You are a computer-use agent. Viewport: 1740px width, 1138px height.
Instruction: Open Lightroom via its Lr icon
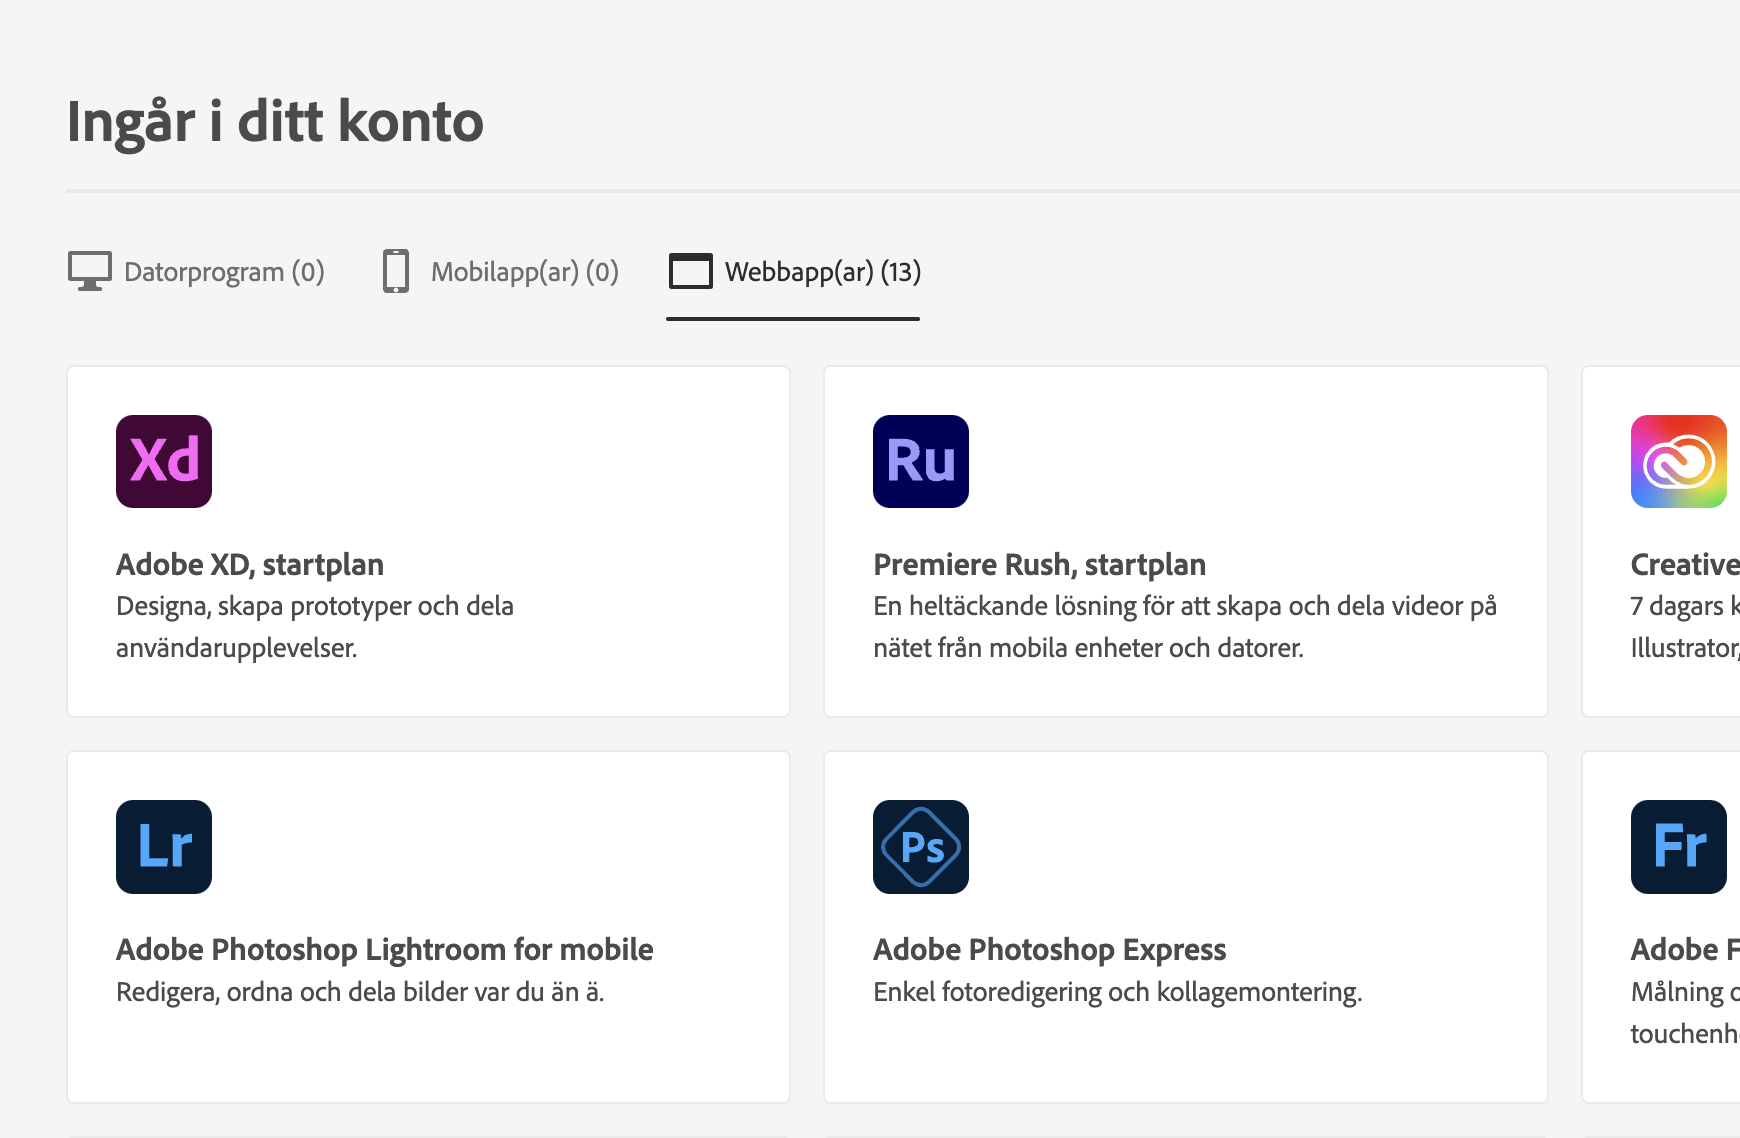pyautogui.click(x=163, y=847)
